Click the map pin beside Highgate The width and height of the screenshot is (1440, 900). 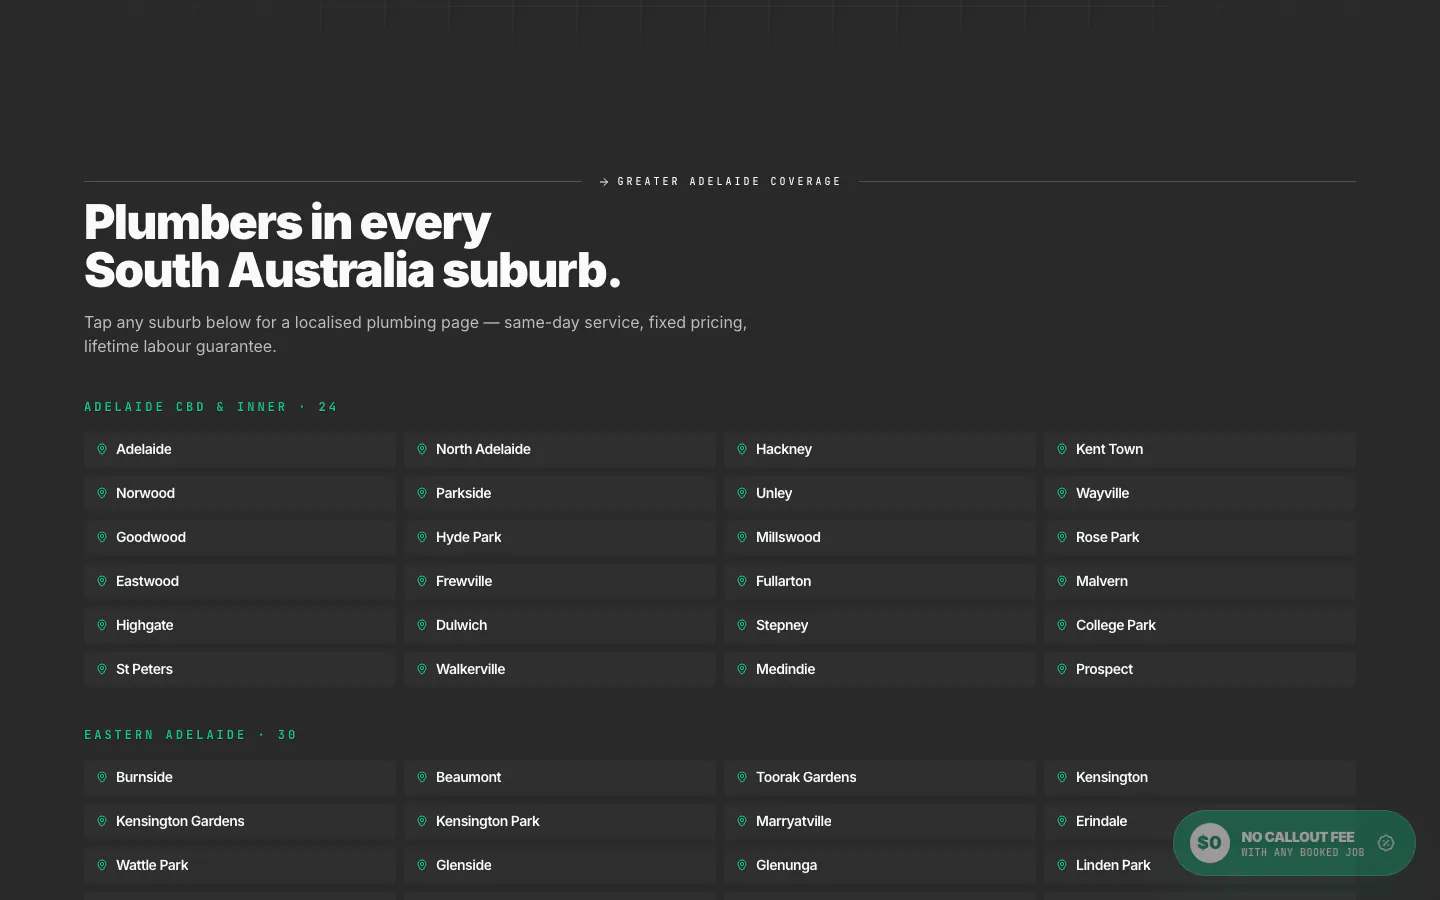(102, 625)
